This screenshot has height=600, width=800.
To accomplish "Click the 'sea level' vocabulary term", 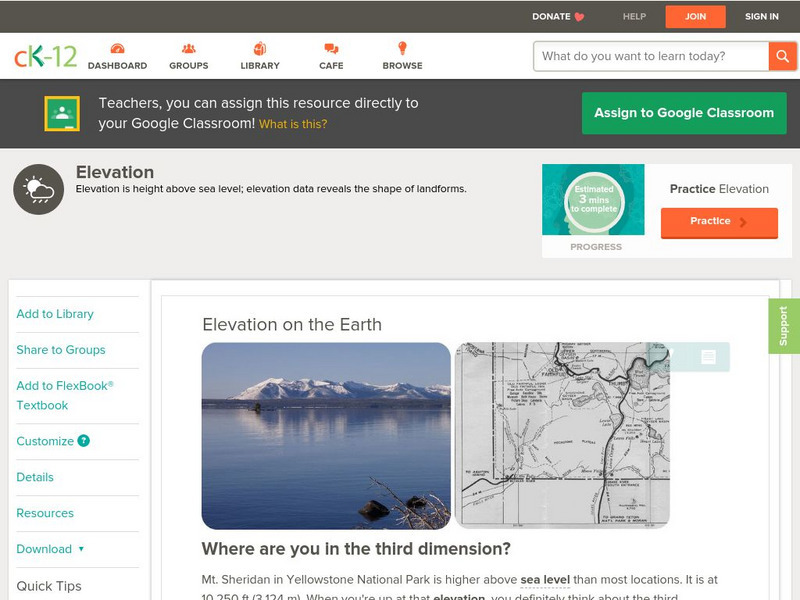I will tap(545, 580).
